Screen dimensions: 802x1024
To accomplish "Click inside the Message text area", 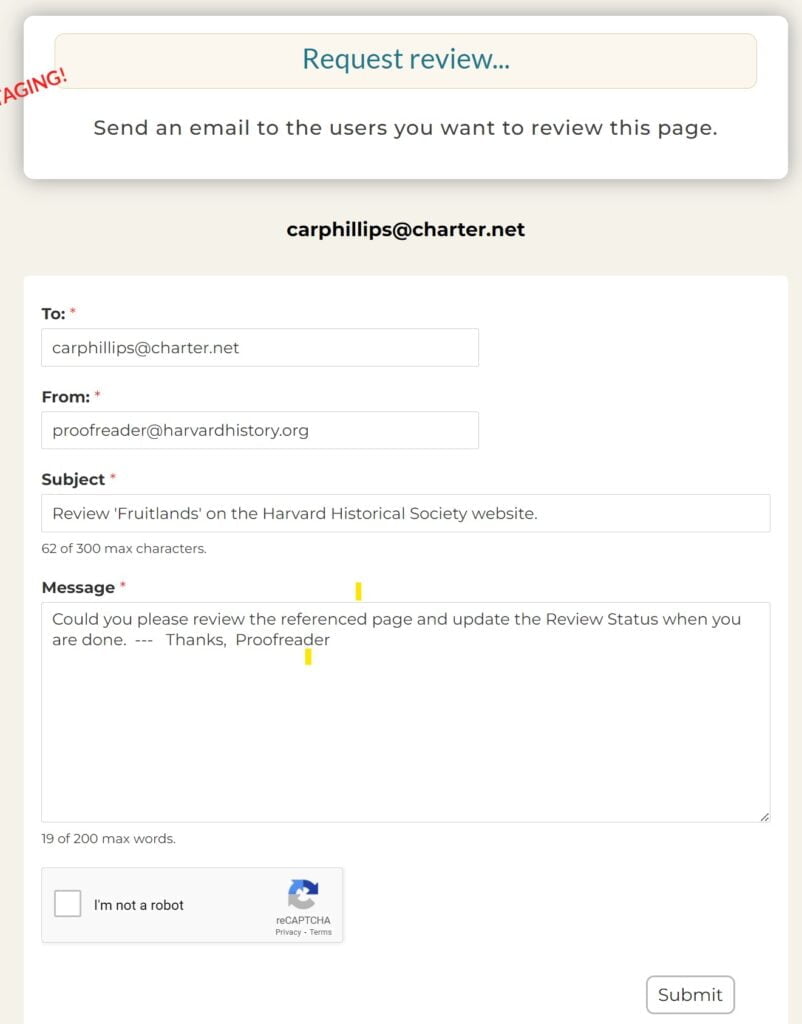I will [x=405, y=730].
